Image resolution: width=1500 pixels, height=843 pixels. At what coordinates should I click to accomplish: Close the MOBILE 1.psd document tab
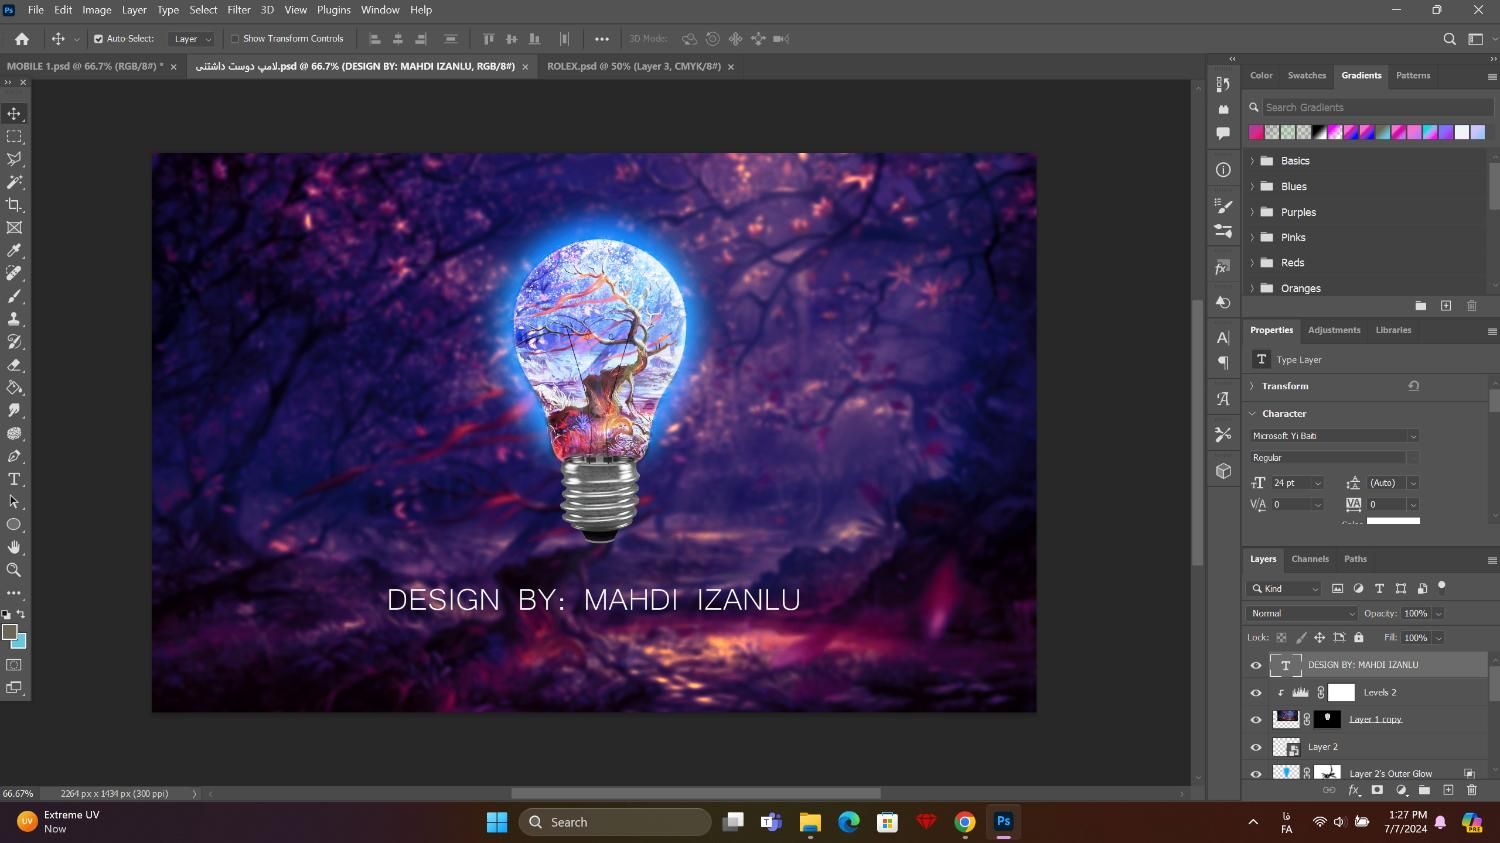(173, 67)
